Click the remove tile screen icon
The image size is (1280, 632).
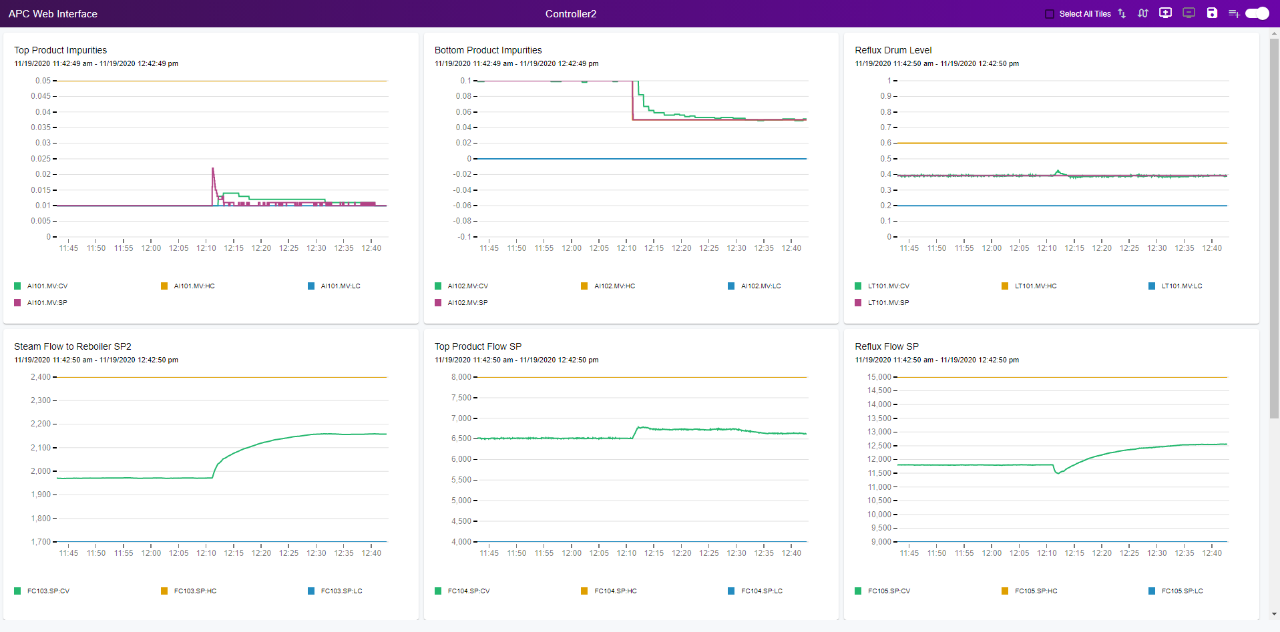point(1189,13)
